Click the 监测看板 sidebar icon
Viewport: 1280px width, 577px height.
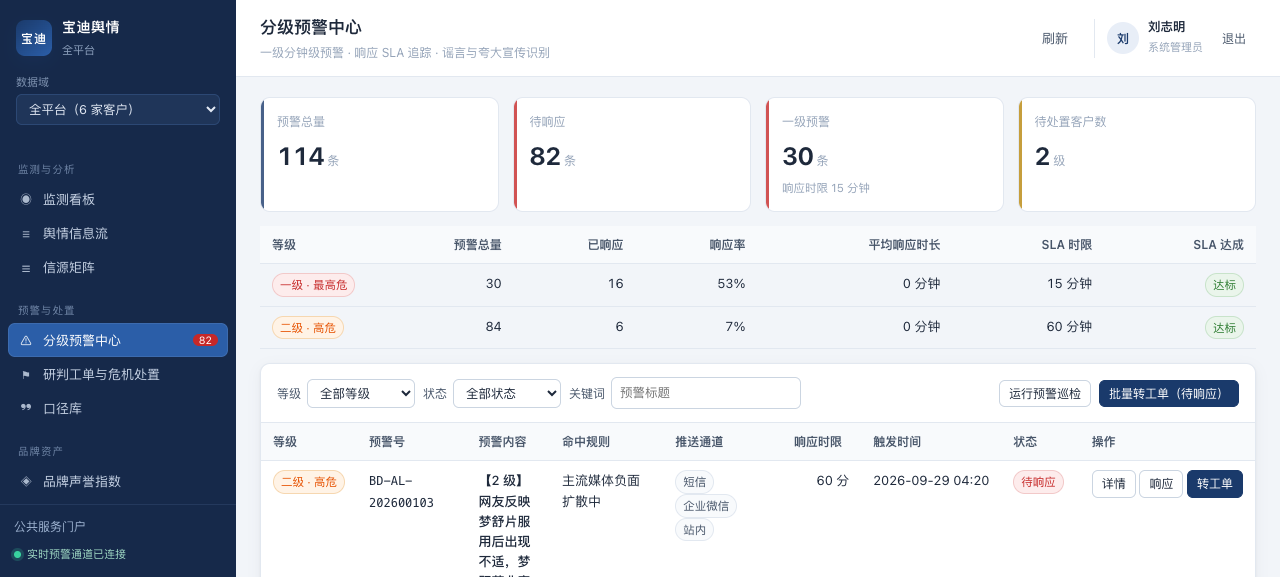tap(26, 199)
